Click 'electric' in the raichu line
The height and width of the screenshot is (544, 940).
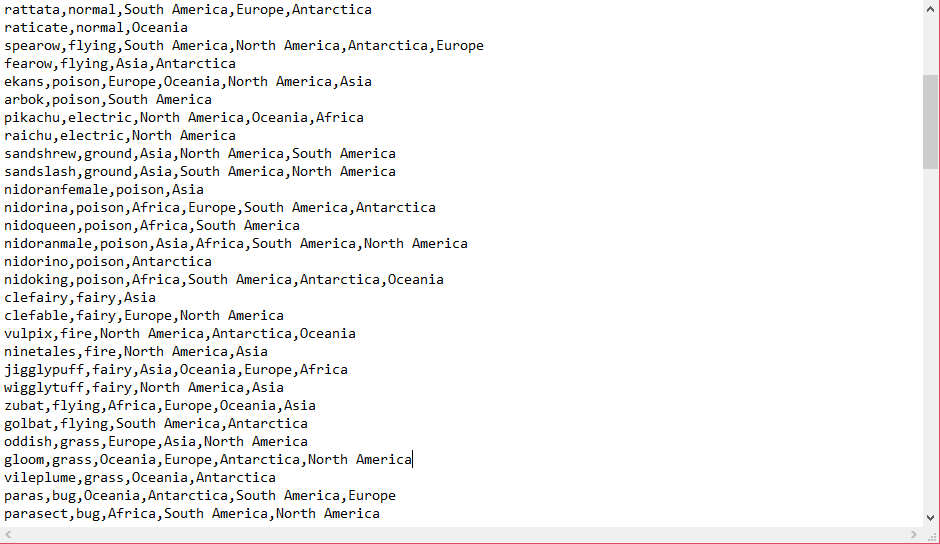[92, 136]
